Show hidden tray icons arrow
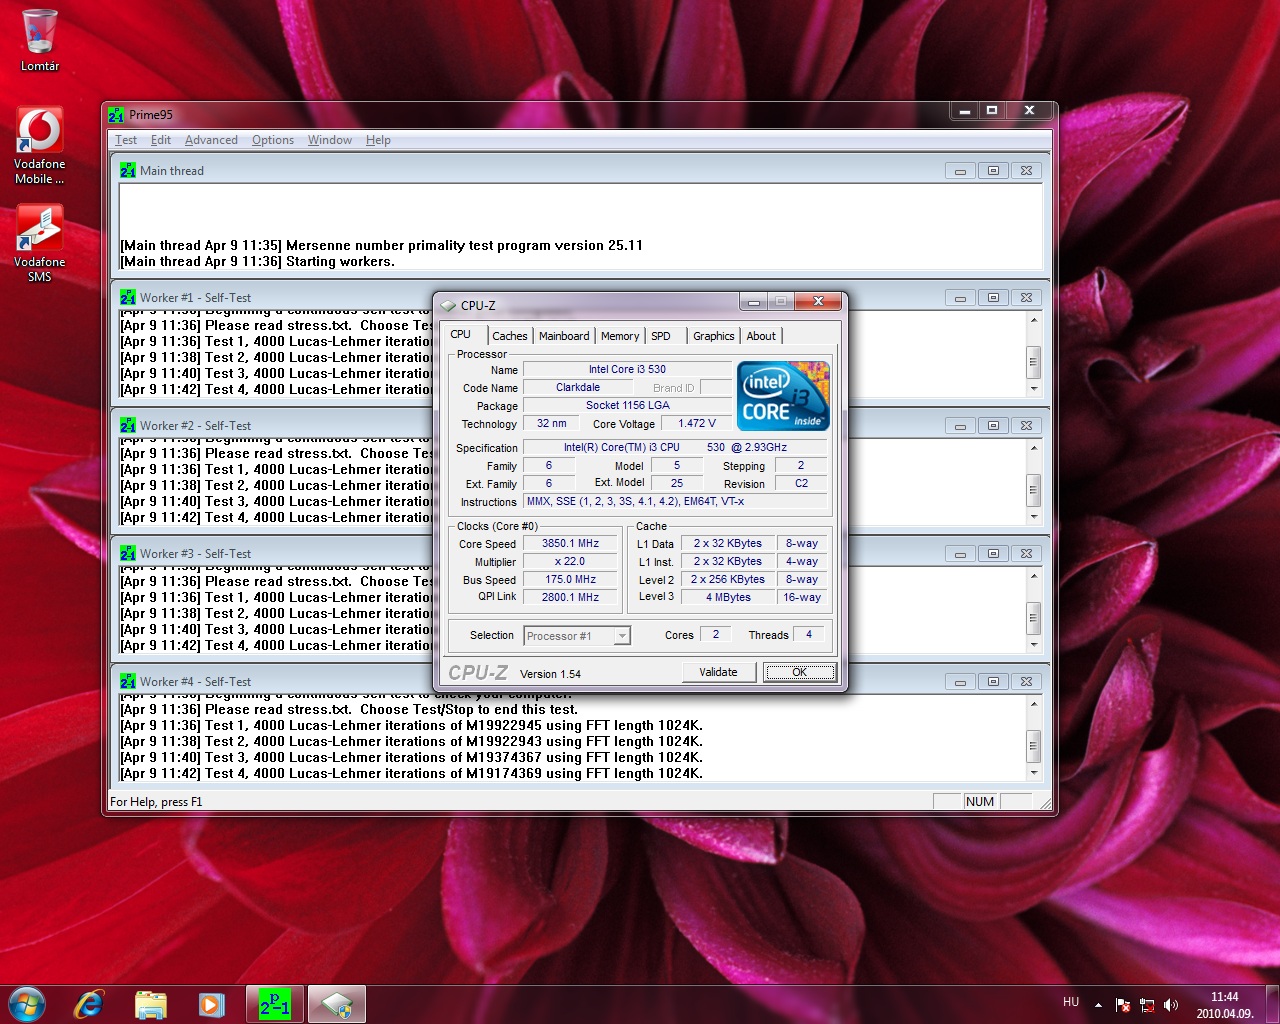1280x1024 pixels. point(1098,1005)
